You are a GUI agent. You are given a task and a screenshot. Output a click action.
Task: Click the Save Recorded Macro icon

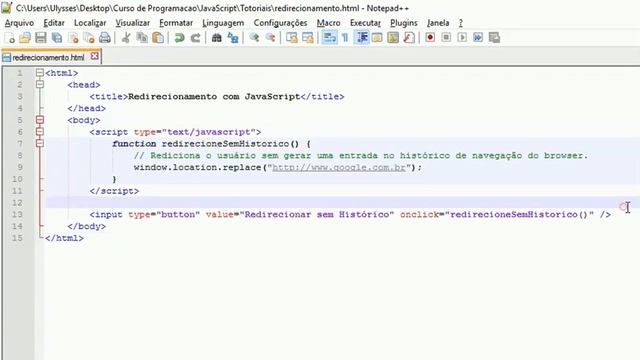[494, 38]
